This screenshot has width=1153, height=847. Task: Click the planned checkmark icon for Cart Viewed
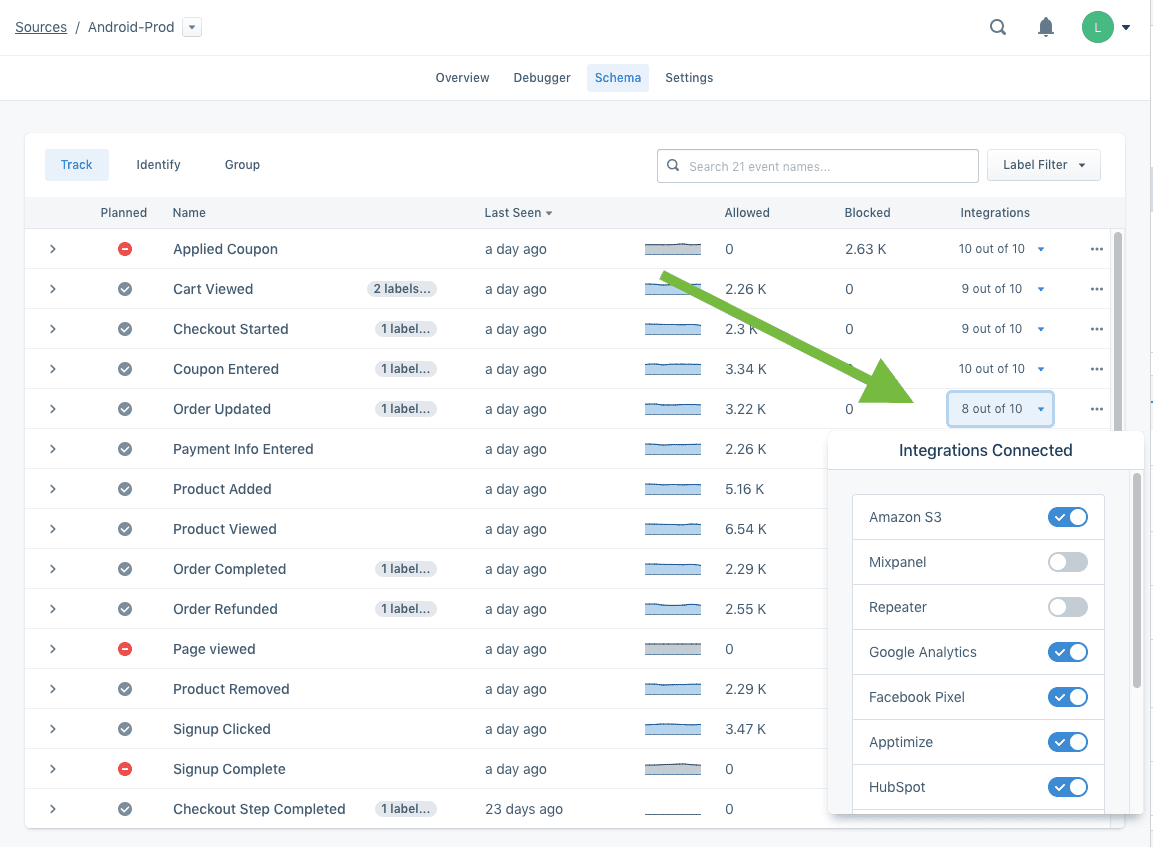coord(124,289)
